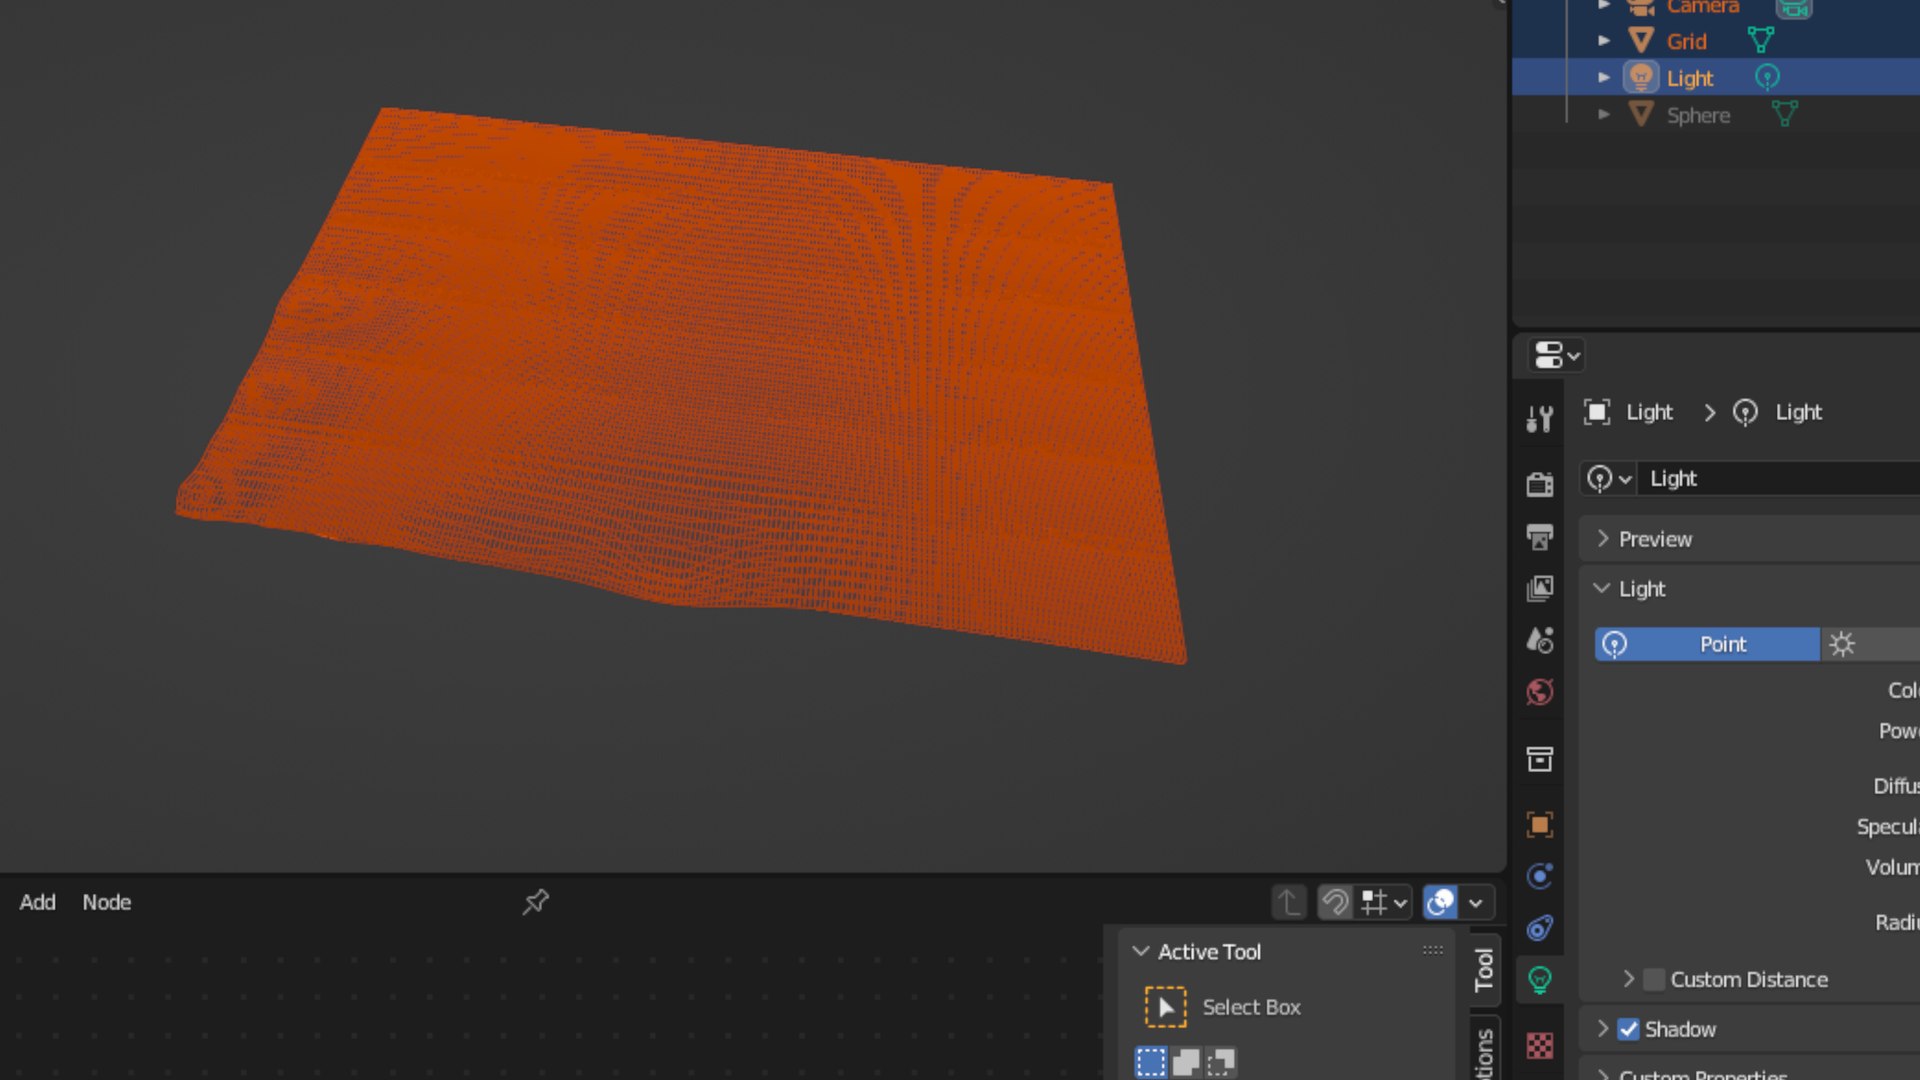The height and width of the screenshot is (1080, 1920).
Task: Toggle node snapping magnet button
Action: (1335, 902)
